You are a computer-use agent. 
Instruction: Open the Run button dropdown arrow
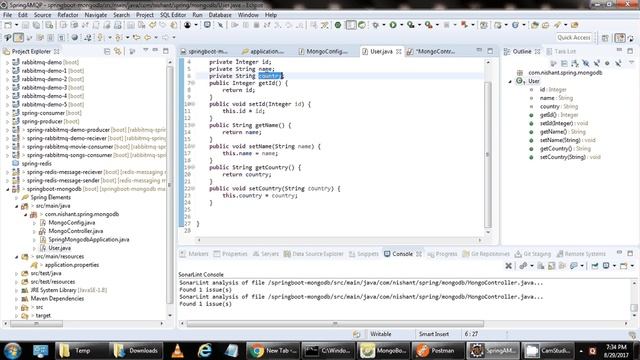point(401,25)
